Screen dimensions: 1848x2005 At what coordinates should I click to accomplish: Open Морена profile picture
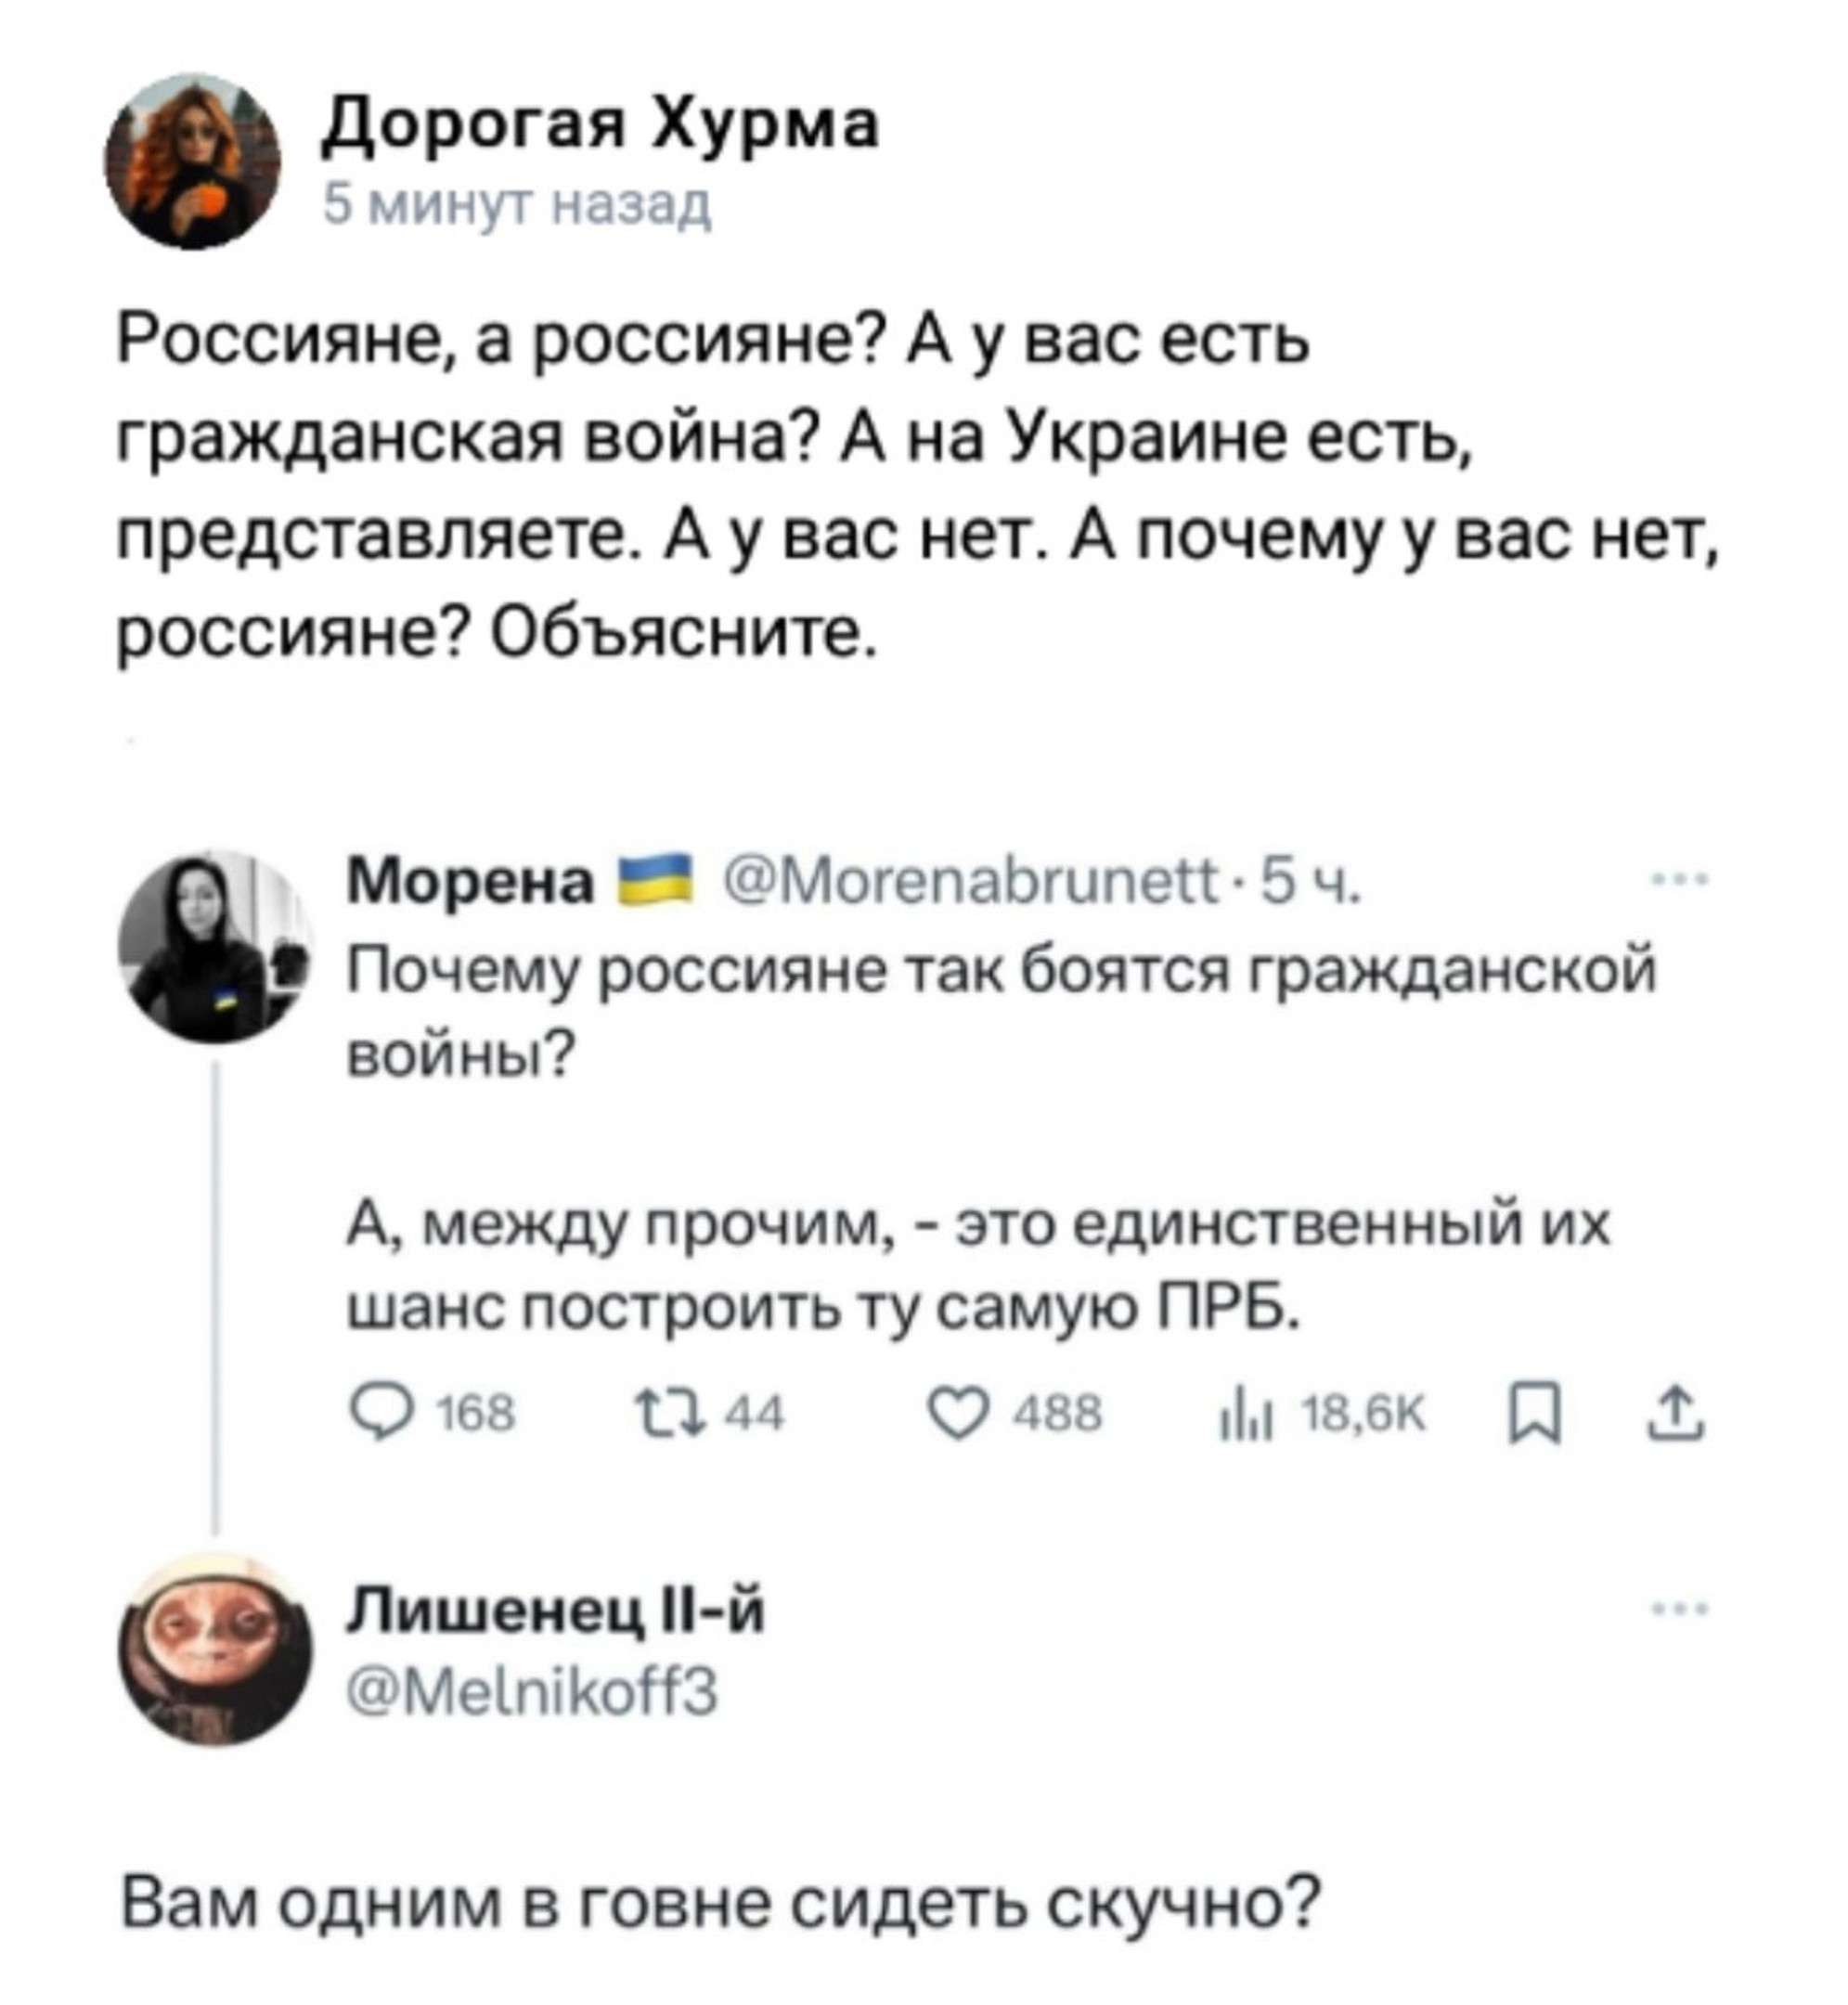click(x=215, y=946)
